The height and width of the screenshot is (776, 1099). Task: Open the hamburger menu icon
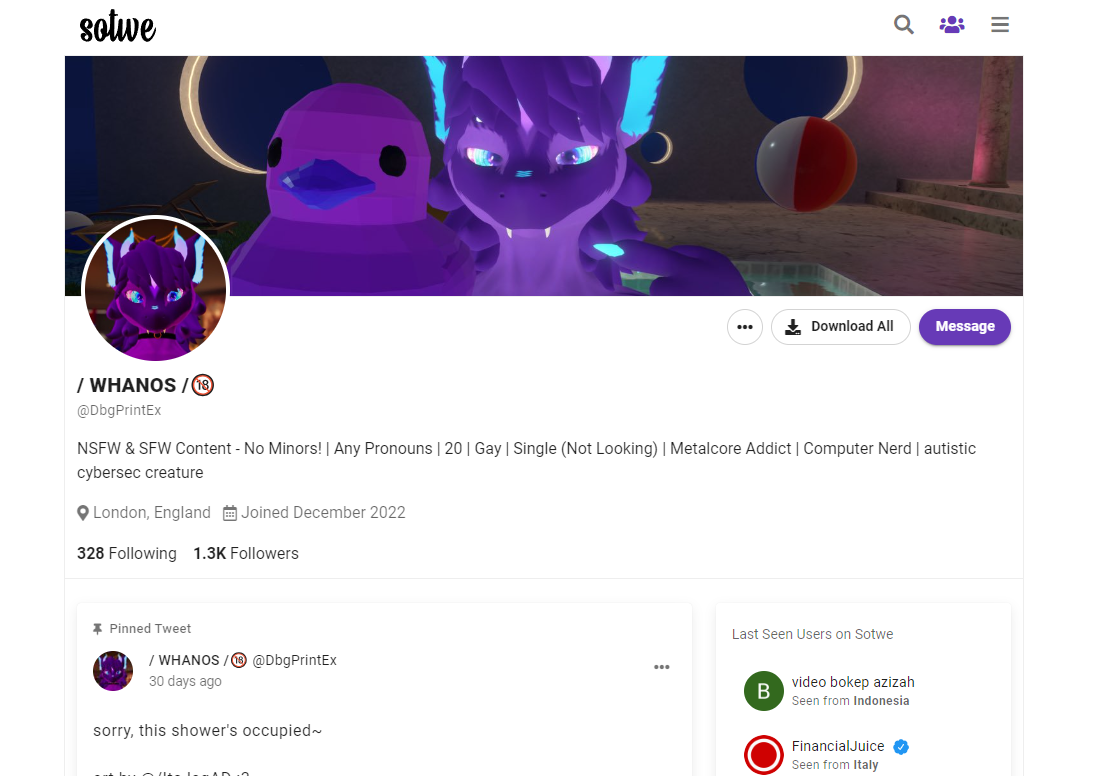1000,25
